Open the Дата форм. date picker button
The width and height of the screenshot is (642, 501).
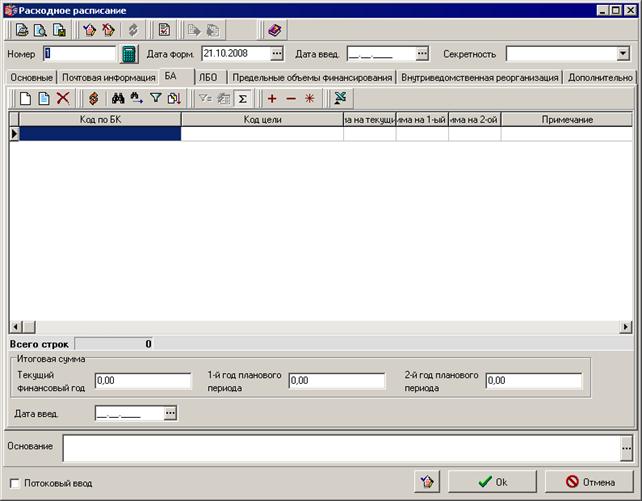[x=277, y=53]
